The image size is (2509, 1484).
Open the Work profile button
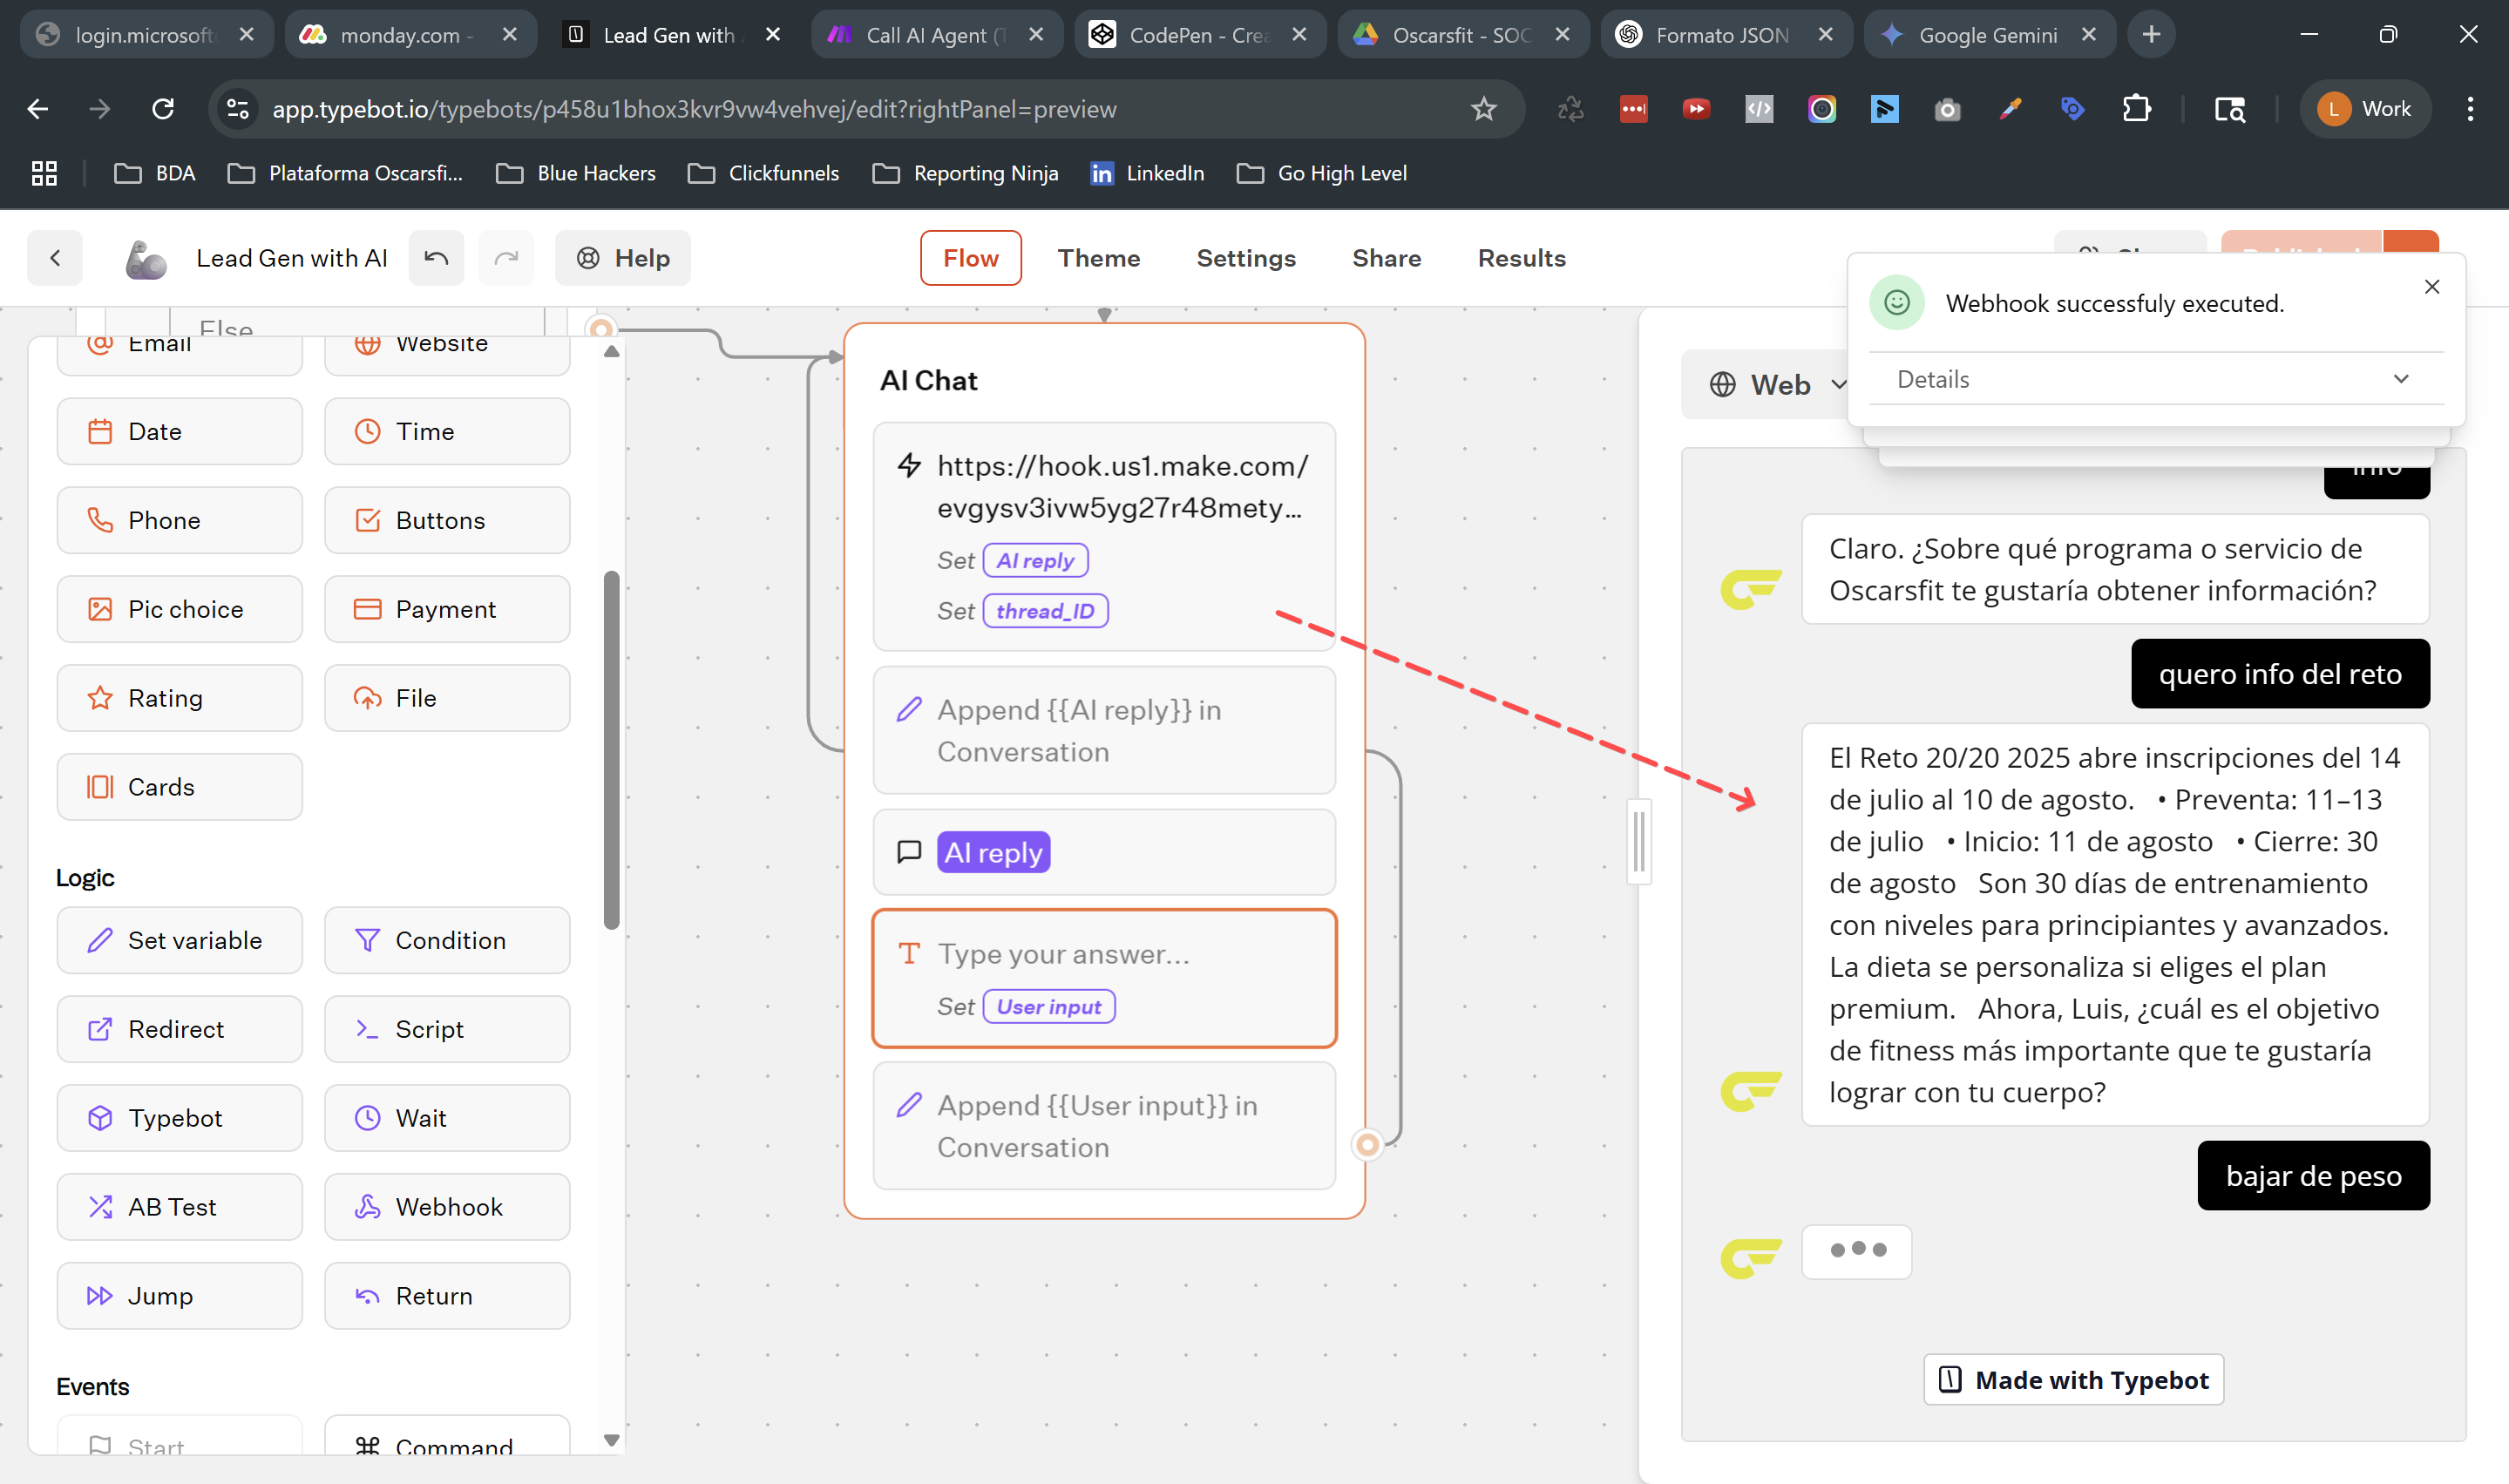click(2364, 109)
